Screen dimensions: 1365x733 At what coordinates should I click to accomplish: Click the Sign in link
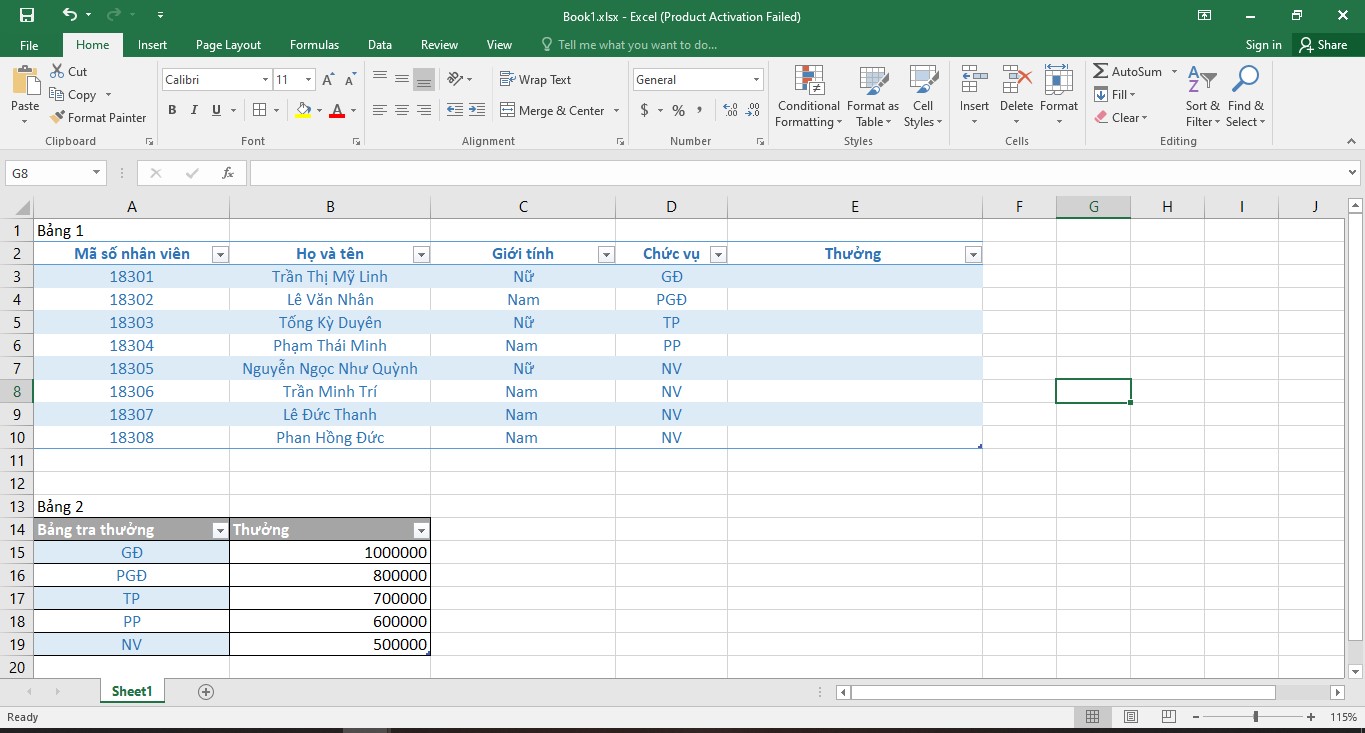coord(1263,45)
